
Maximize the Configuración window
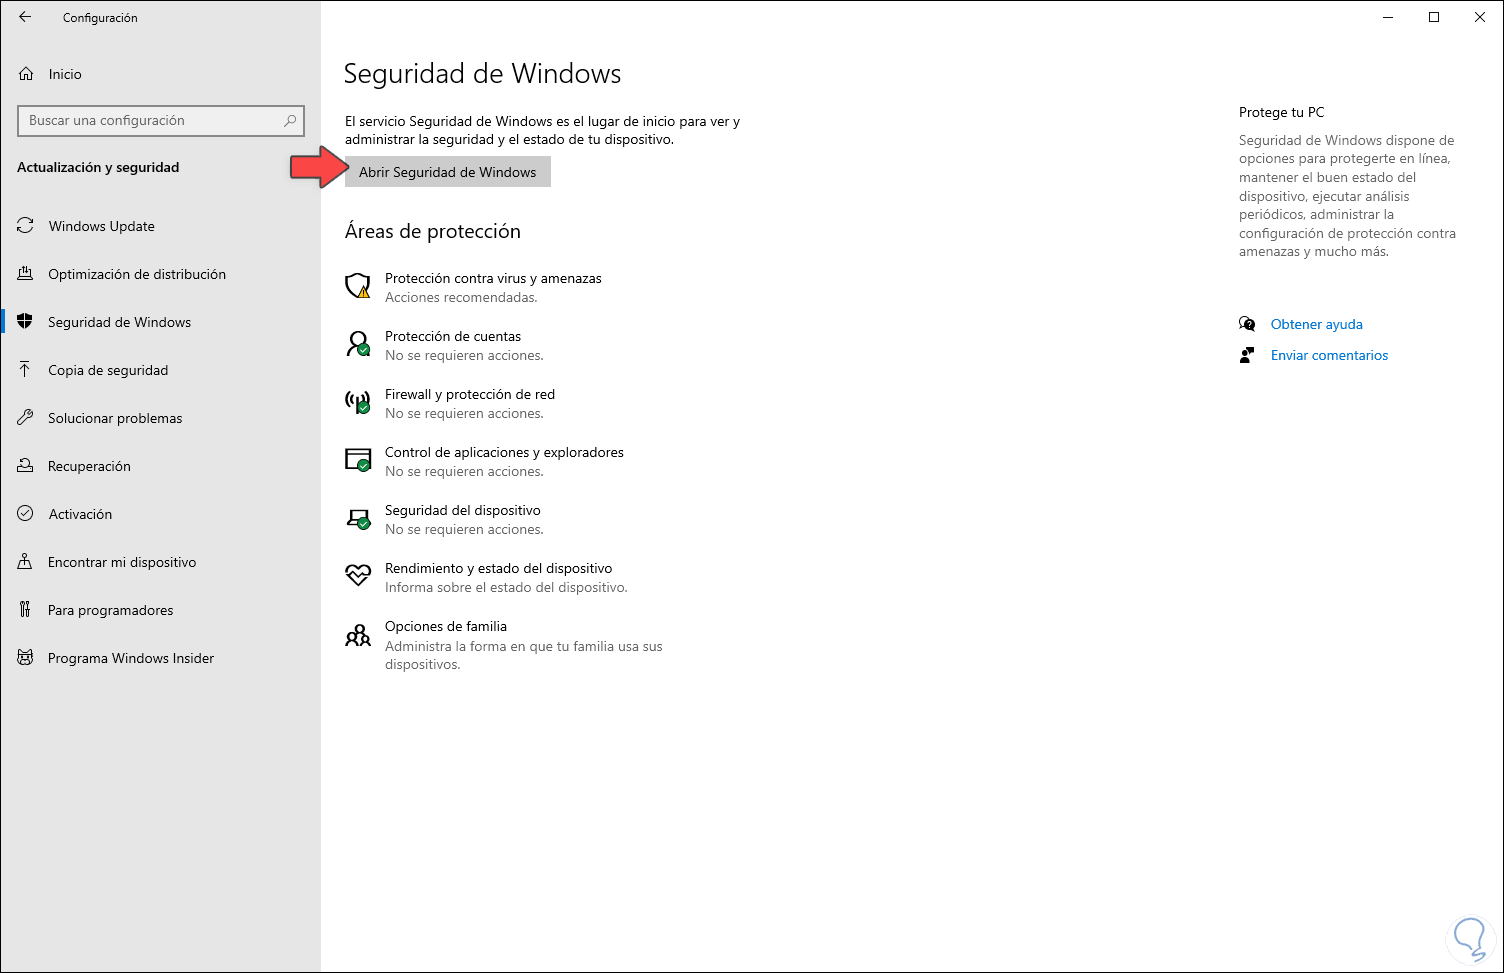point(1434,17)
